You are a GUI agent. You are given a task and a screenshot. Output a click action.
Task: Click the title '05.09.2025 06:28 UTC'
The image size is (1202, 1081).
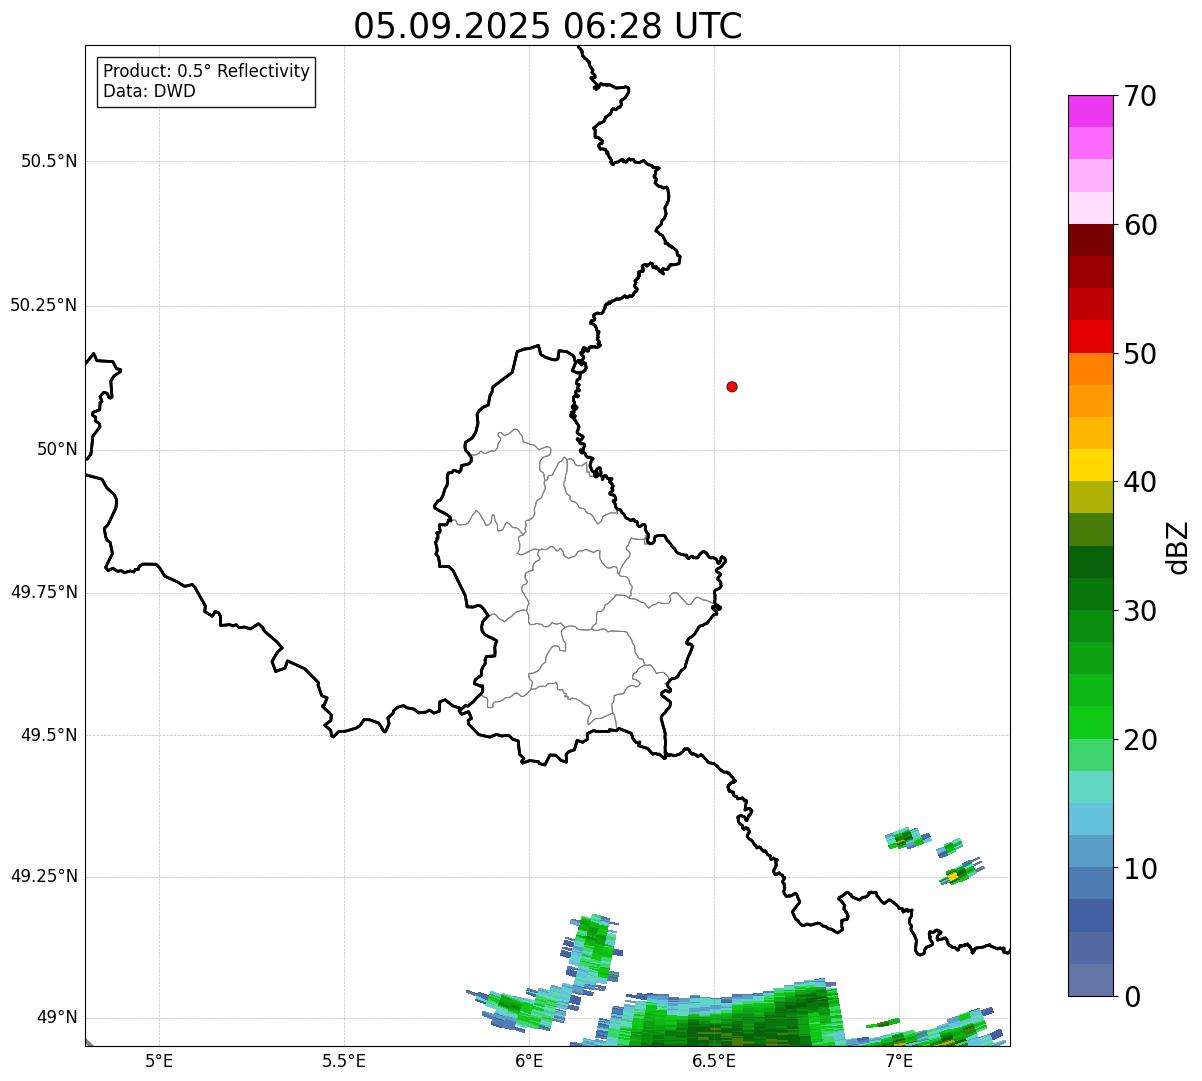click(x=548, y=26)
